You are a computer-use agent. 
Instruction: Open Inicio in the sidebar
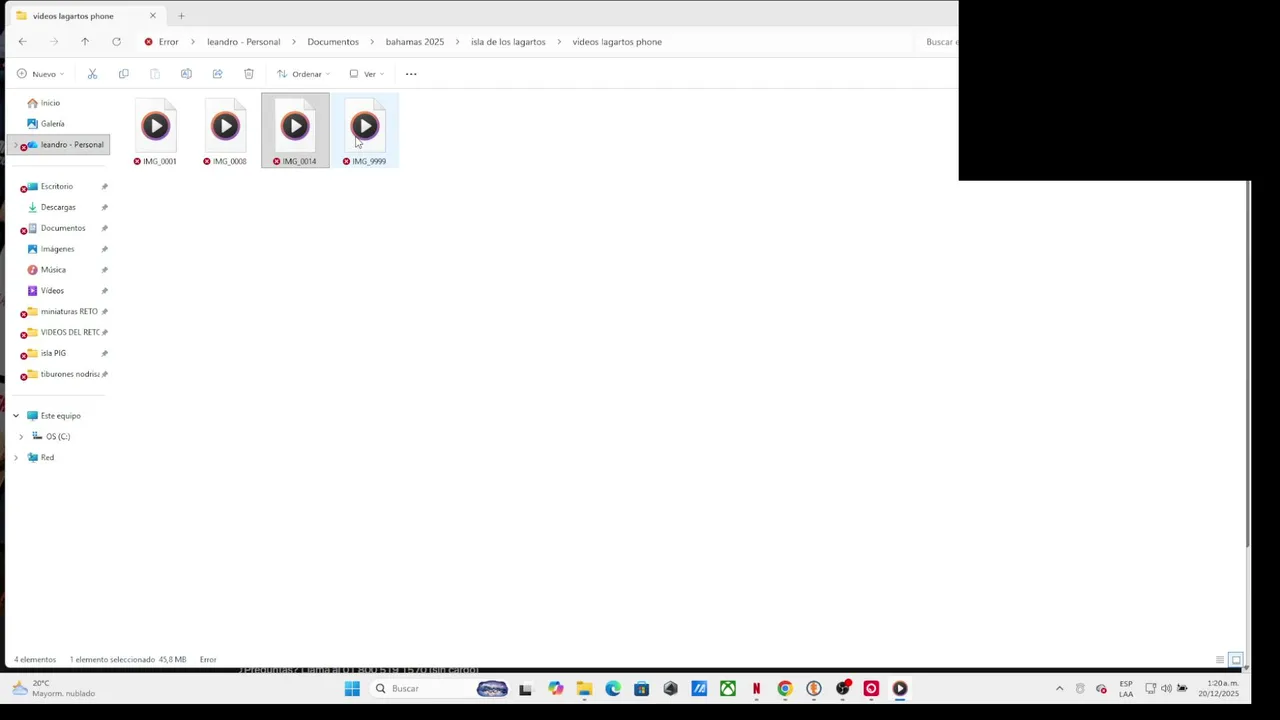point(50,103)
